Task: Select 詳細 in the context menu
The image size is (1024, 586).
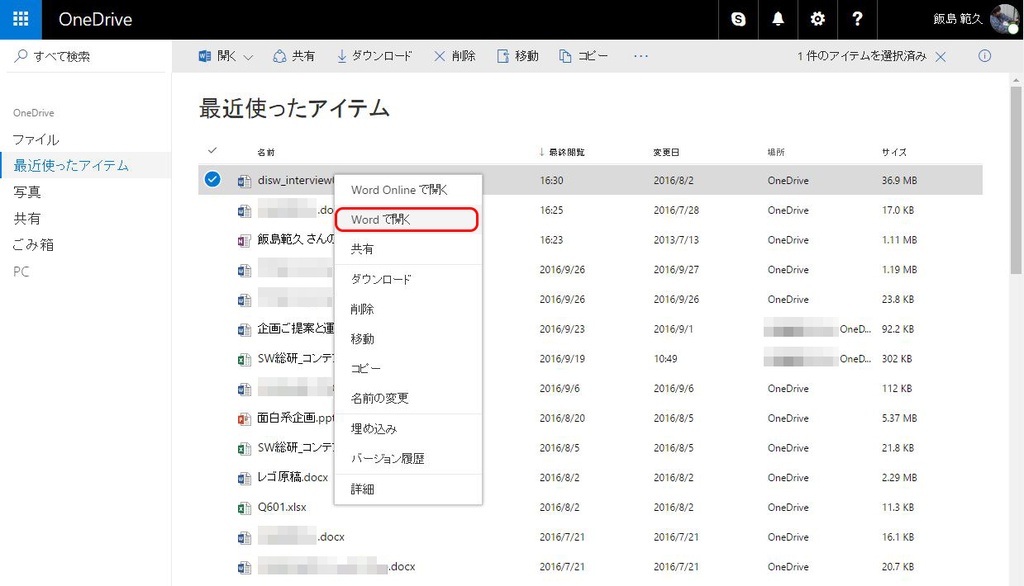Action: (x=408, y=489)
